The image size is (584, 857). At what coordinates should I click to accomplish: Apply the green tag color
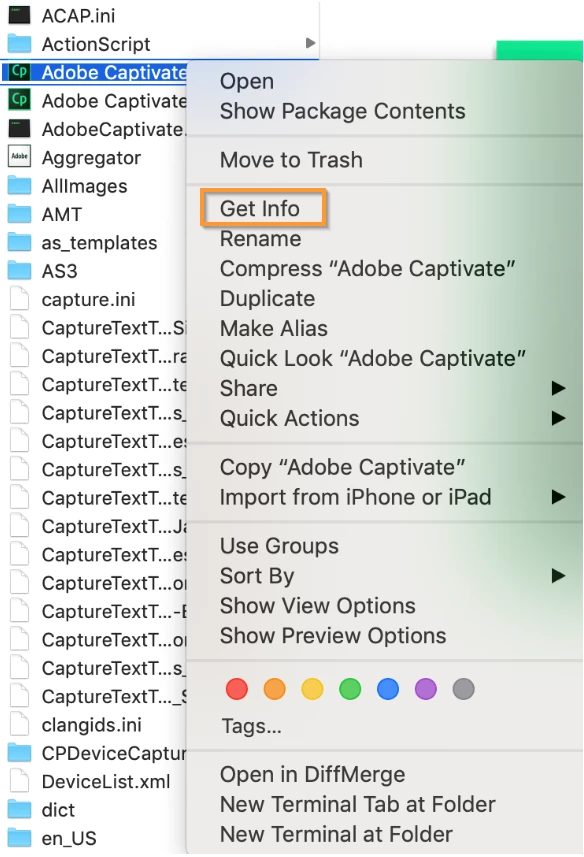click(x=350, y=689)
